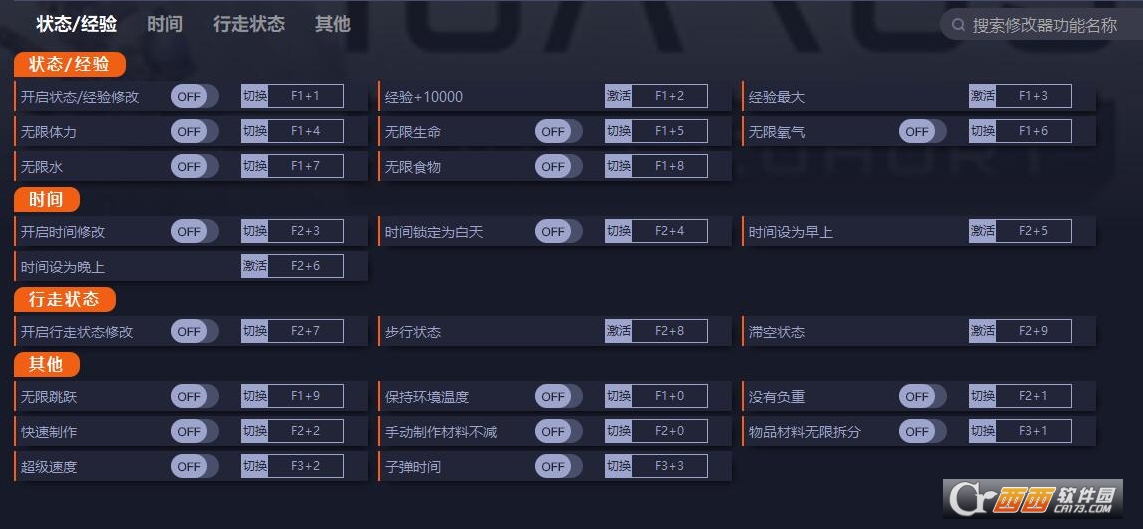Toggle the 无限体力 switch
Viewport: 1143px width, 529px height.
(x=195, y=131)
